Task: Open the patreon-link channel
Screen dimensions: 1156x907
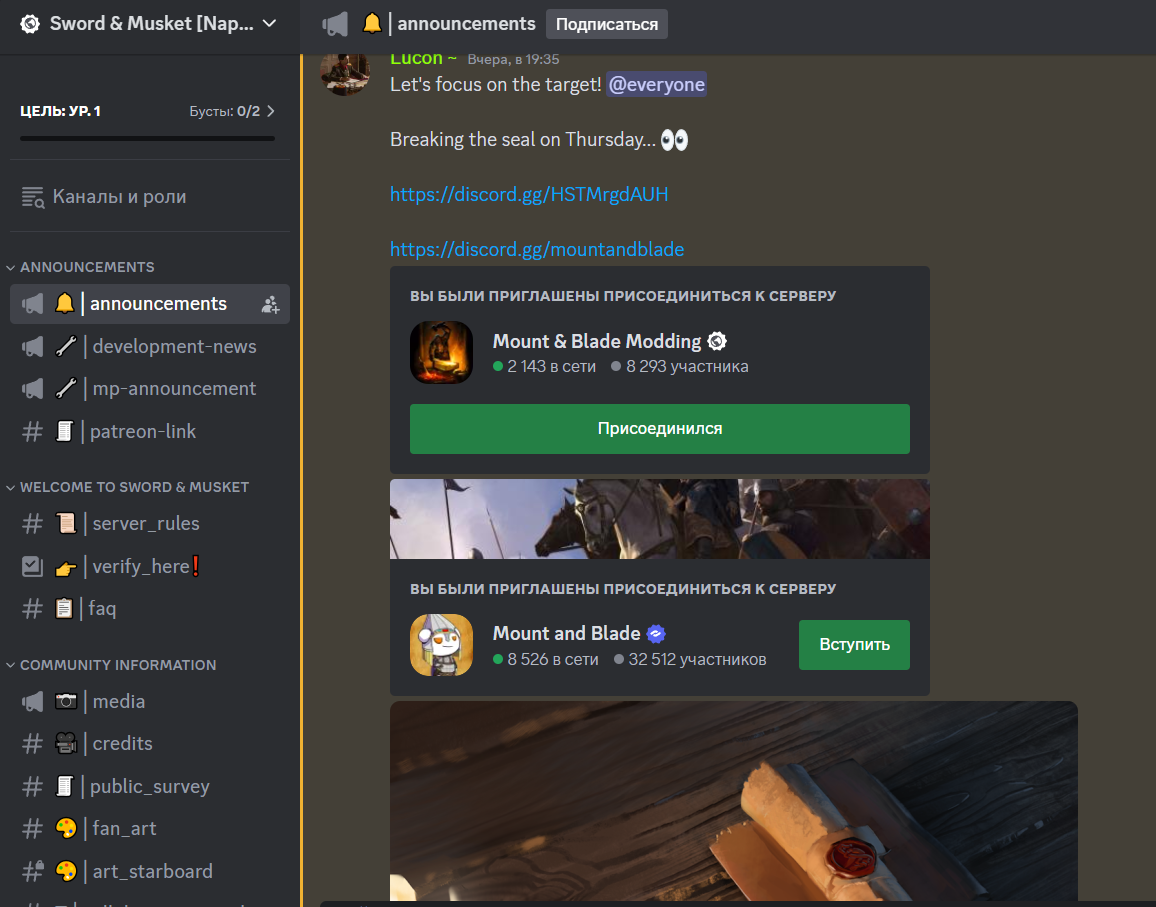Action: (150, 431)
